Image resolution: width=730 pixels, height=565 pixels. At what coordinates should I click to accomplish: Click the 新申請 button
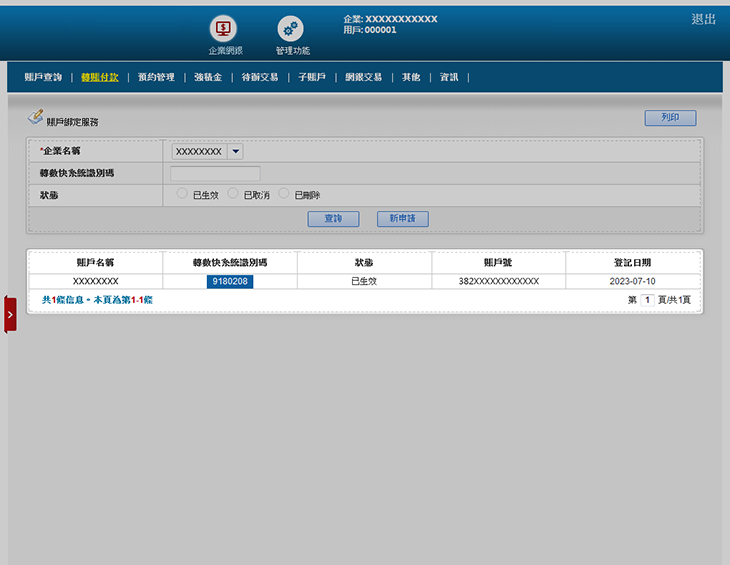click(x=402, y=218)
